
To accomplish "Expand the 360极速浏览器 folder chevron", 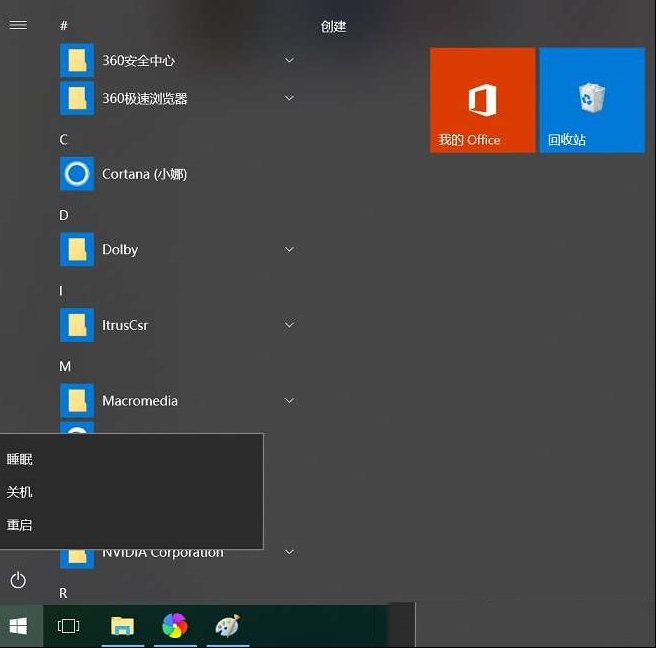I will click(x=289, y=98).
